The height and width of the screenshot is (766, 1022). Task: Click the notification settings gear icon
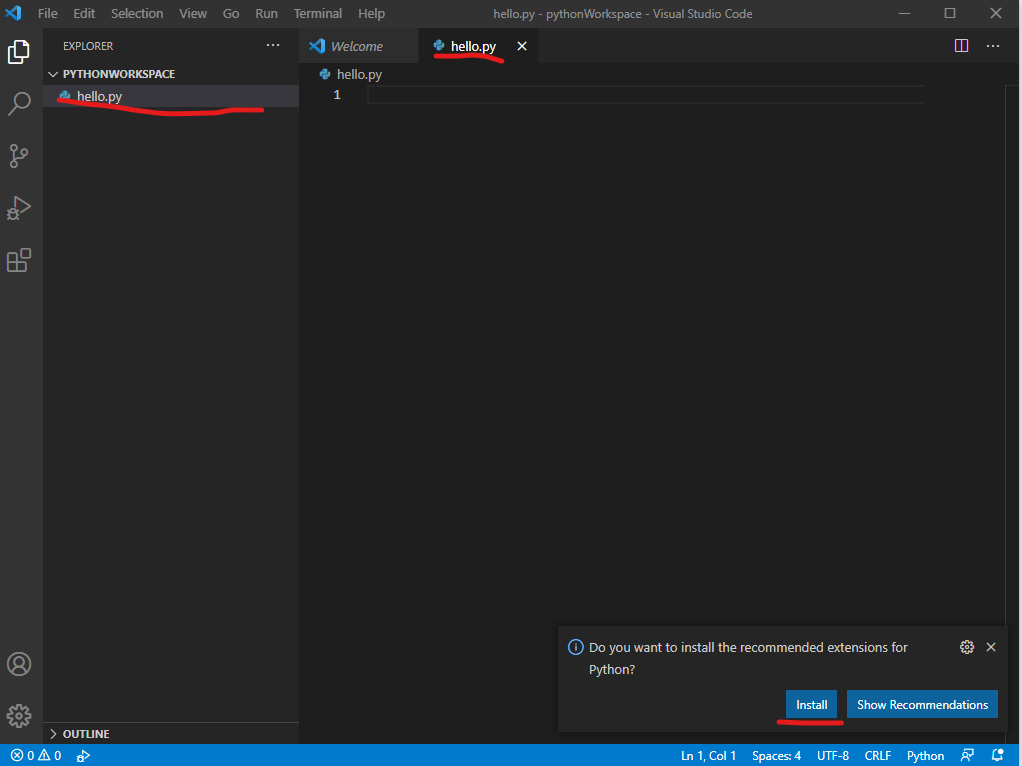[x=967, y=647]
